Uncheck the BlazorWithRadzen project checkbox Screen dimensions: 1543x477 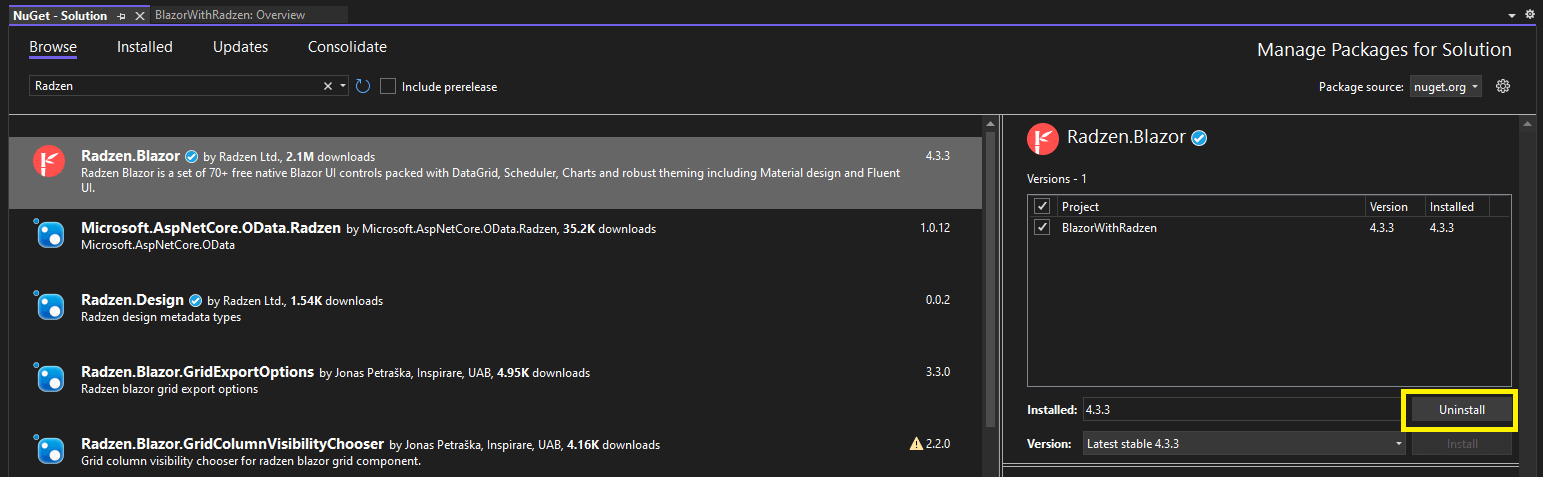point(1043,227)
